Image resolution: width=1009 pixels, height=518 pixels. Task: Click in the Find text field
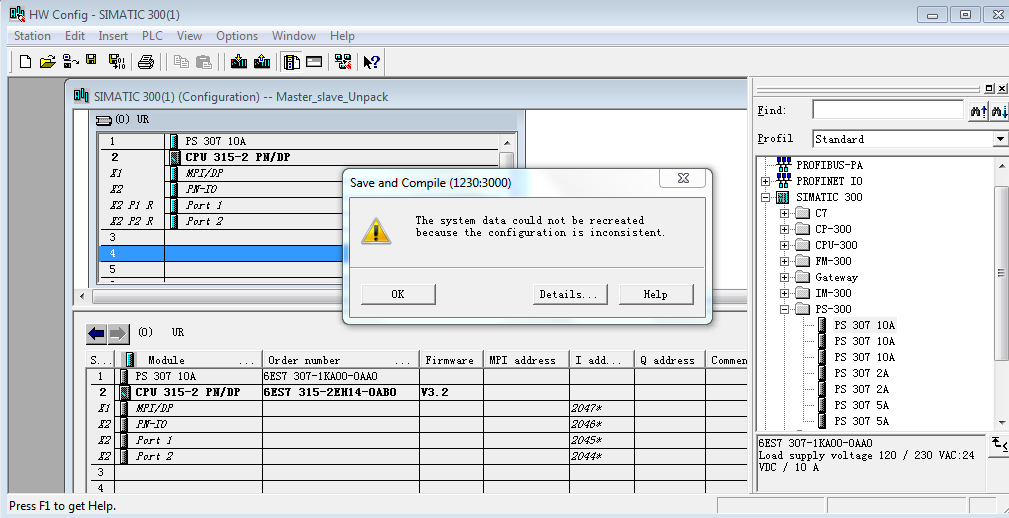click(886, 110)
